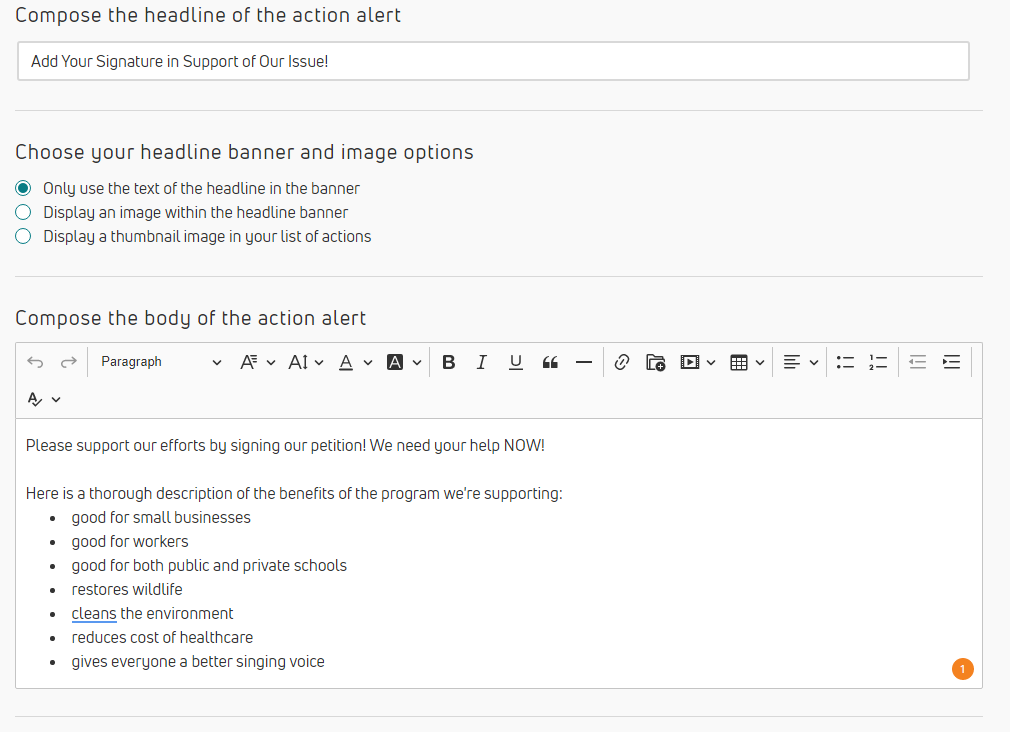Choose 'Display an image within the headline banner'
This screenshot has height=732, width=1010.
click(x=23, y=212)
